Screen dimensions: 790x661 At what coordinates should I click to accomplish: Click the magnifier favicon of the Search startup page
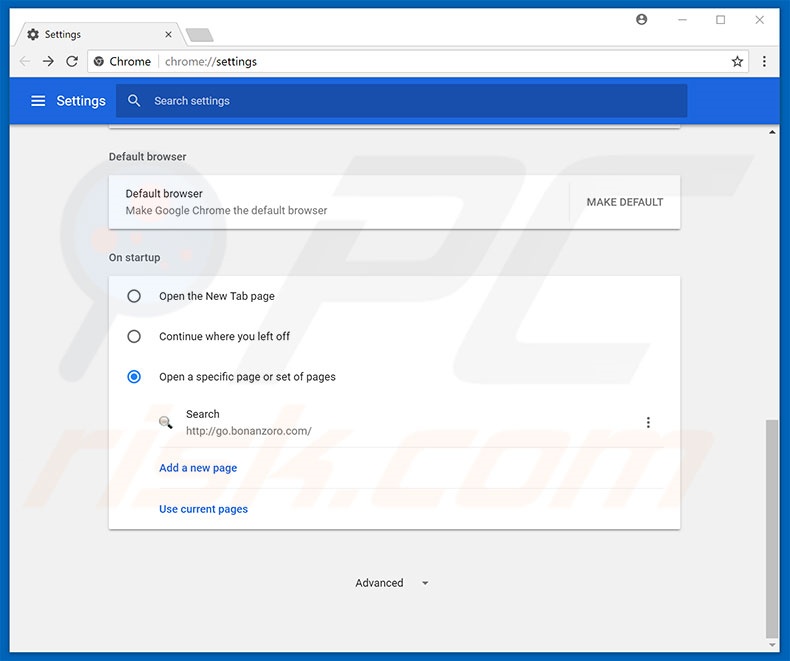(x=166, y=422)
